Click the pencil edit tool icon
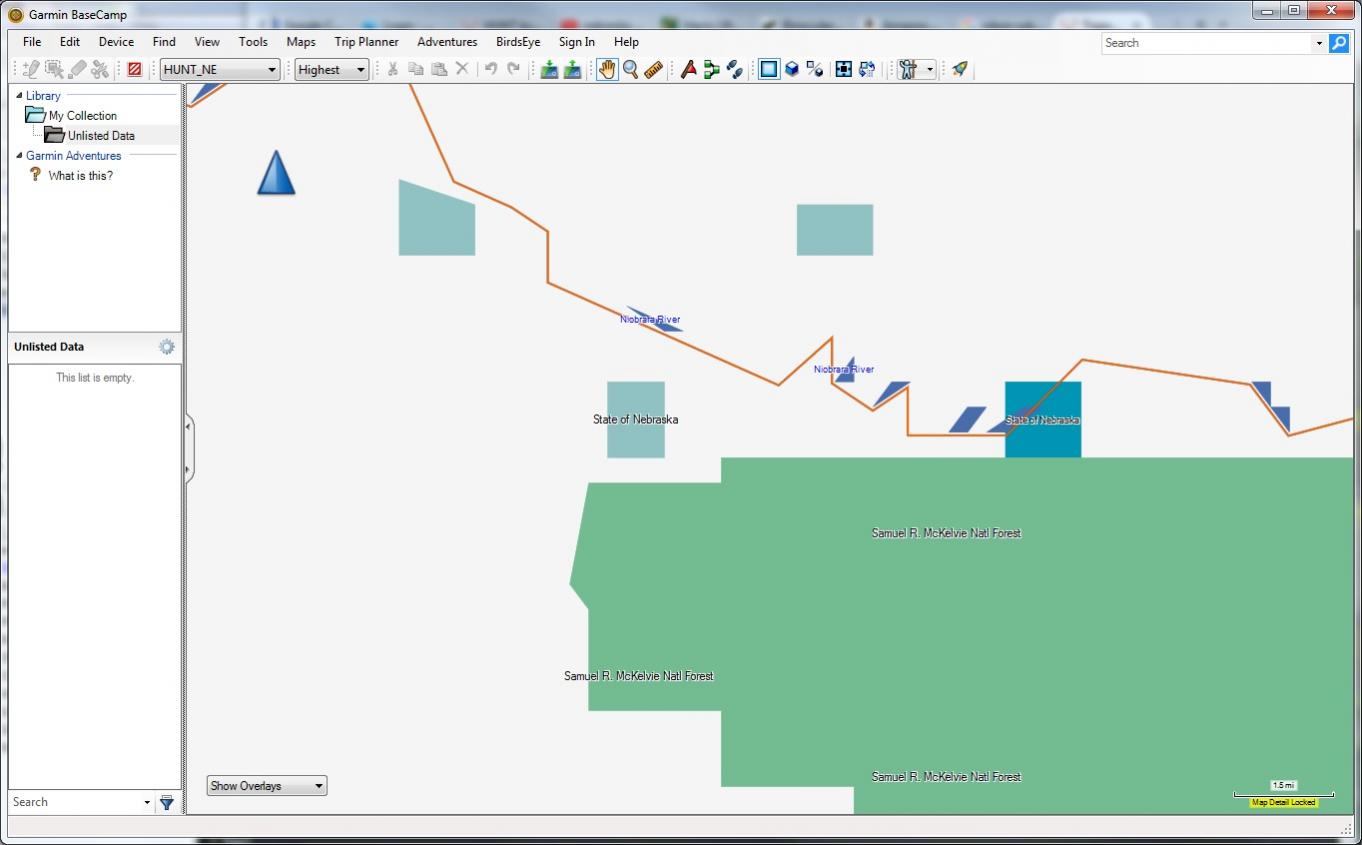Viewport: 1362px width, 845px height. [x=31, y=69]
